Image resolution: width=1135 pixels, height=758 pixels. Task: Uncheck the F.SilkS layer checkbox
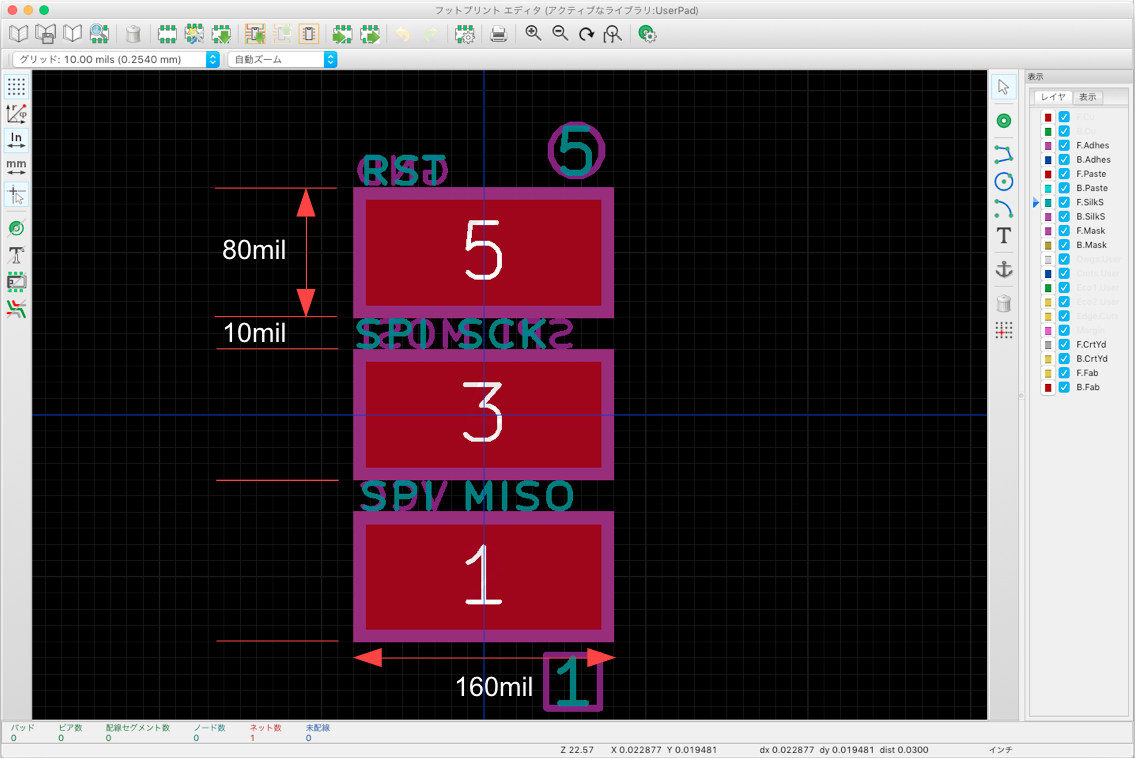tap(1064, 202)
